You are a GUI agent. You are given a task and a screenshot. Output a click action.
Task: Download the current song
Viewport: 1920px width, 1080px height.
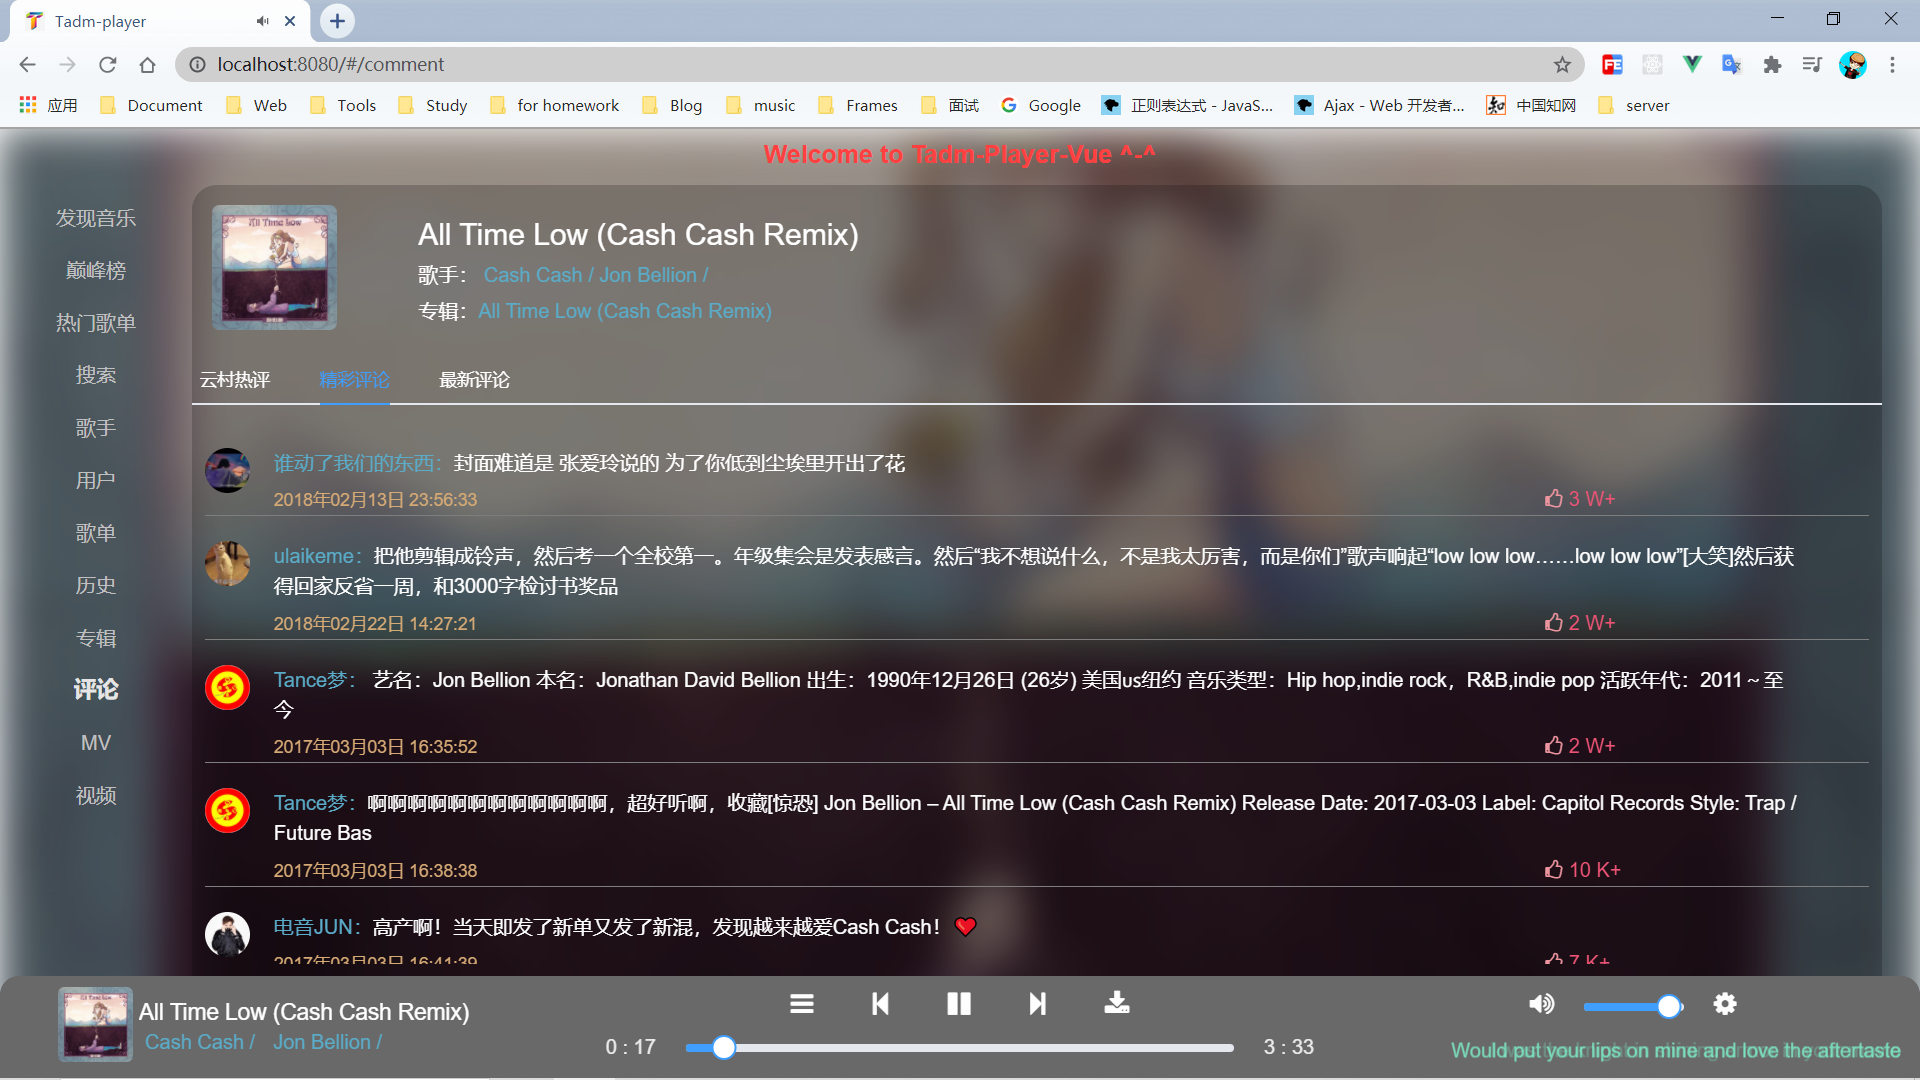pos(1116,1003)
